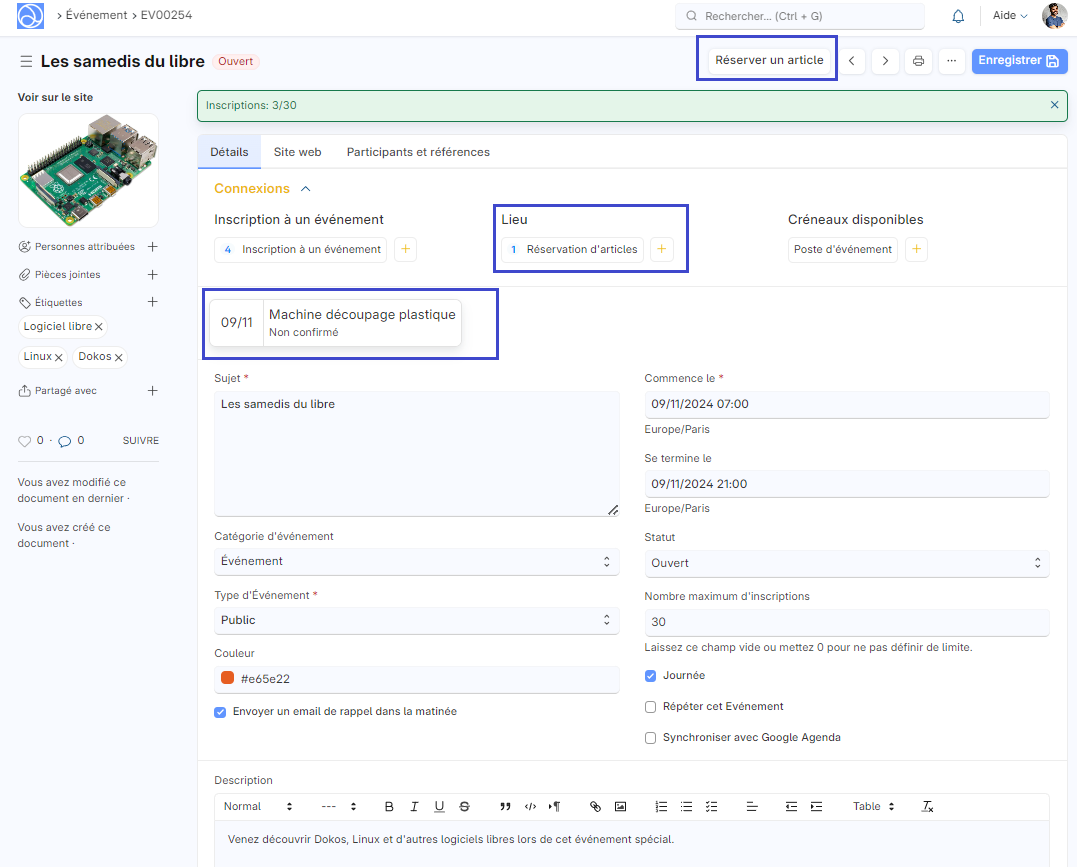Enable Synchroniser avec Google Agenda
Viewport: 1077px width, 867px height.
pos(652,738)
